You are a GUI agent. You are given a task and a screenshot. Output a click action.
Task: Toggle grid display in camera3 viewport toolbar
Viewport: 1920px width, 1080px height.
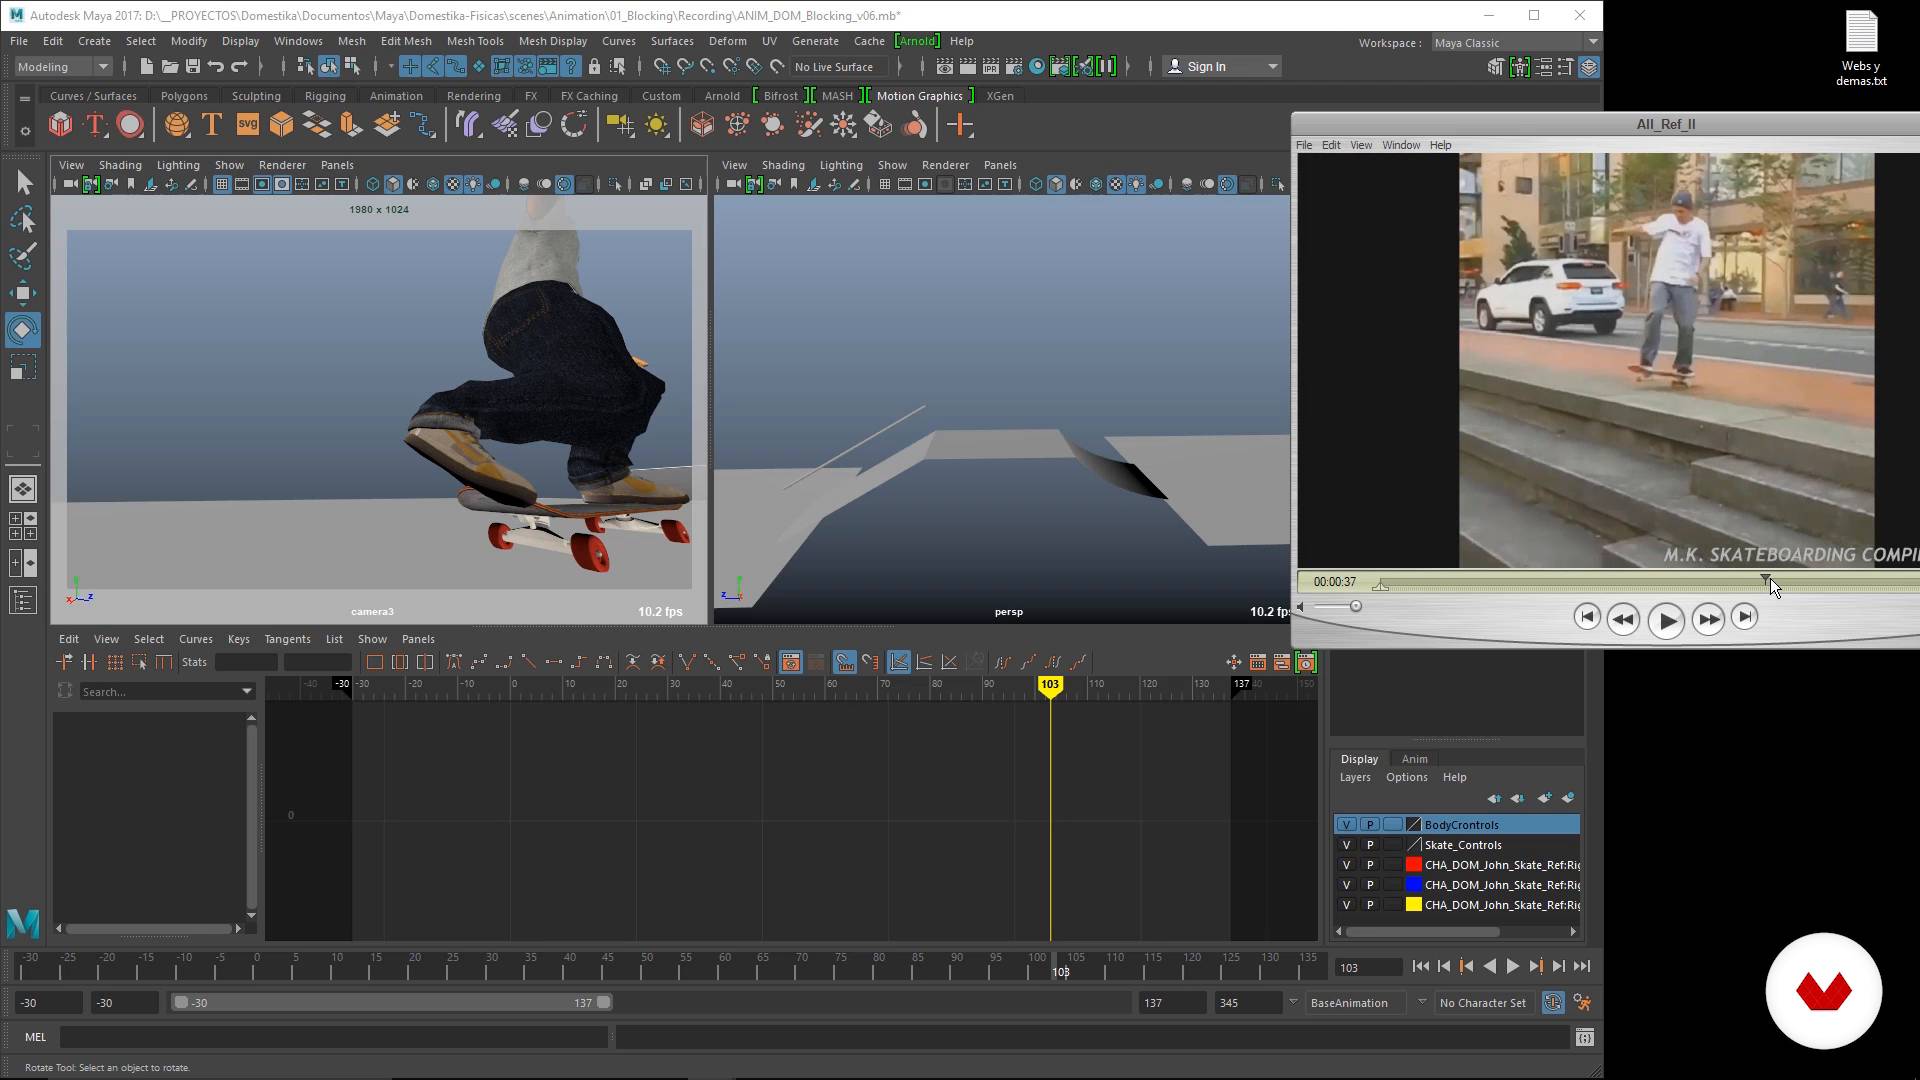[222, 184]
